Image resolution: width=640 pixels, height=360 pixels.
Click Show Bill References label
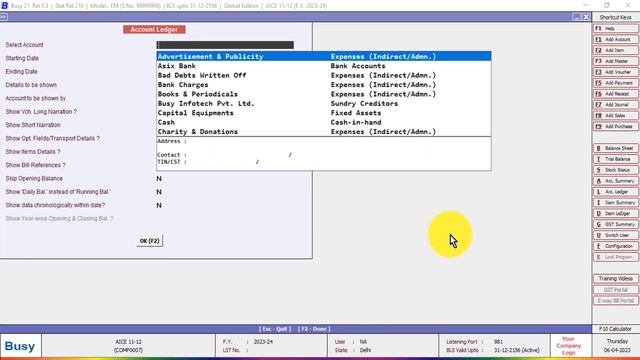(x=36, y=165)
